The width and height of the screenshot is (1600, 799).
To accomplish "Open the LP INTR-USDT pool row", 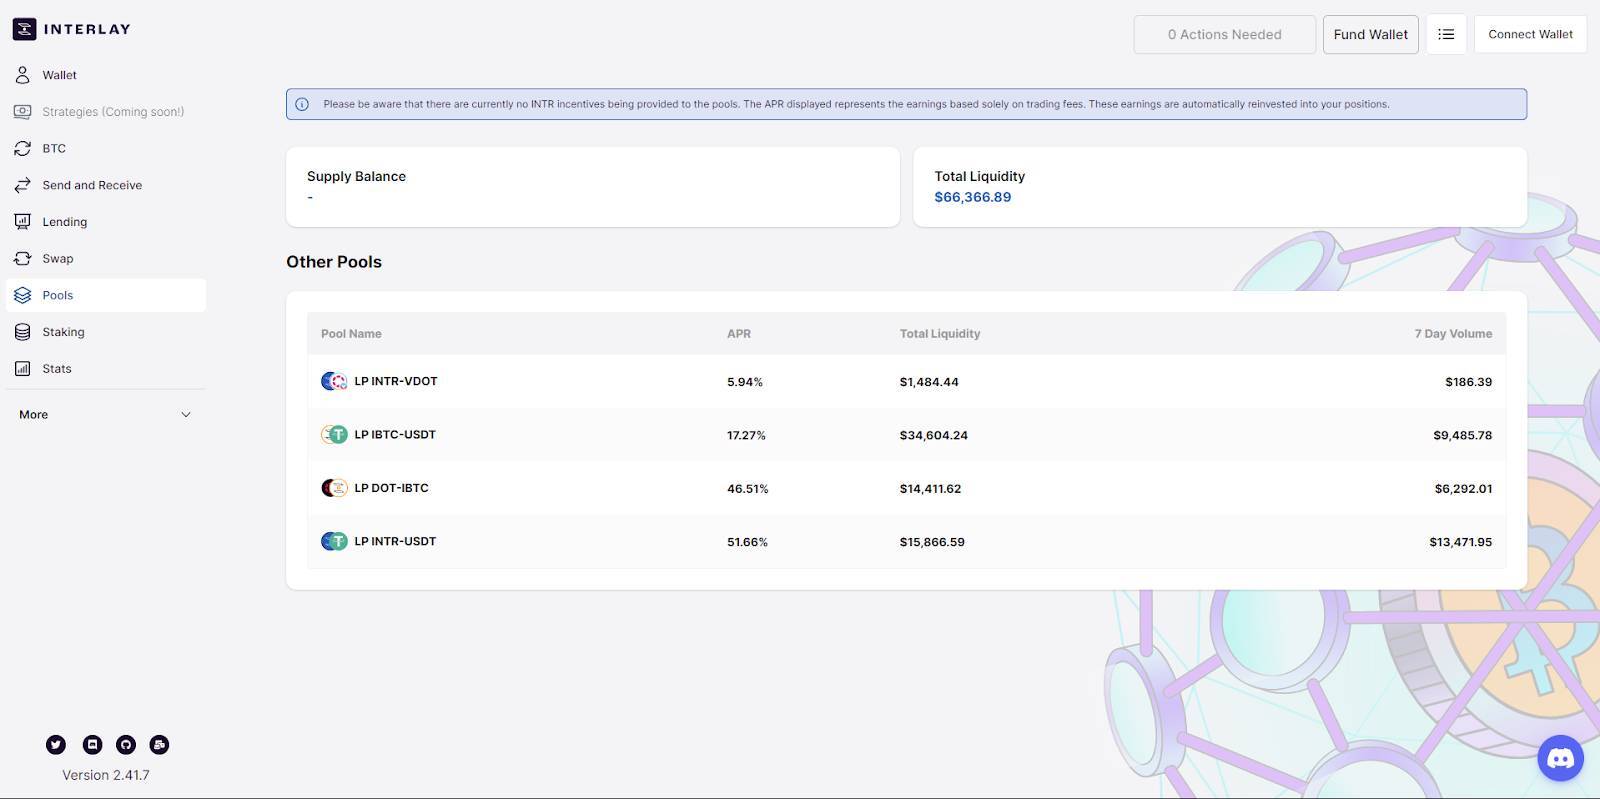I will 906,541.
